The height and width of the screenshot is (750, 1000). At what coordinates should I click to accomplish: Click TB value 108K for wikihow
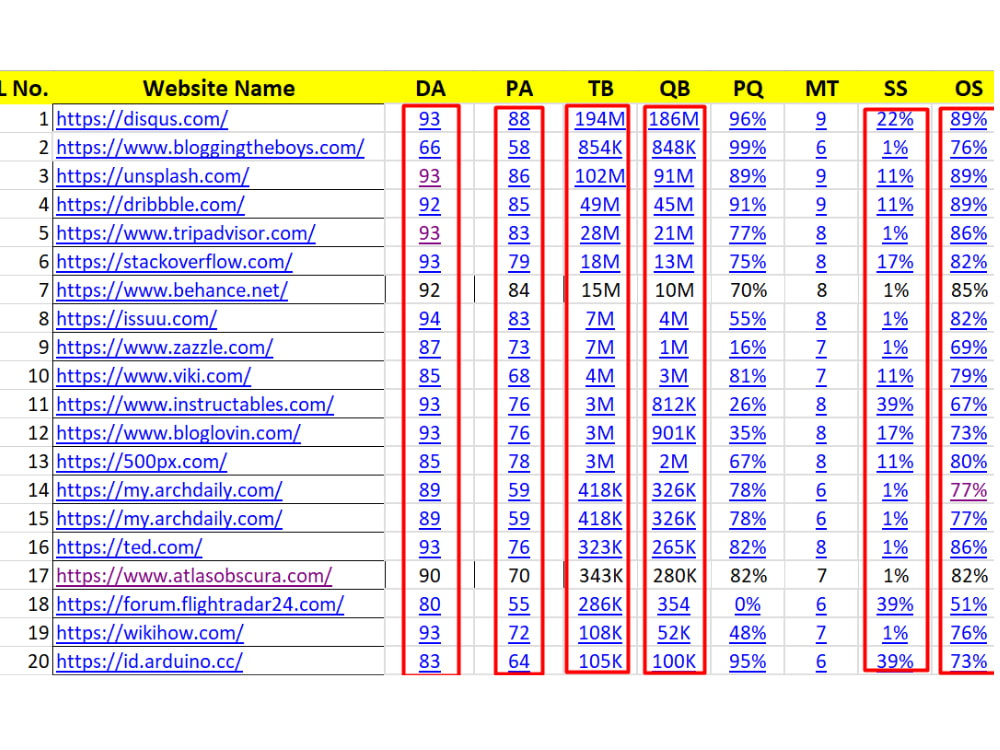600,633
